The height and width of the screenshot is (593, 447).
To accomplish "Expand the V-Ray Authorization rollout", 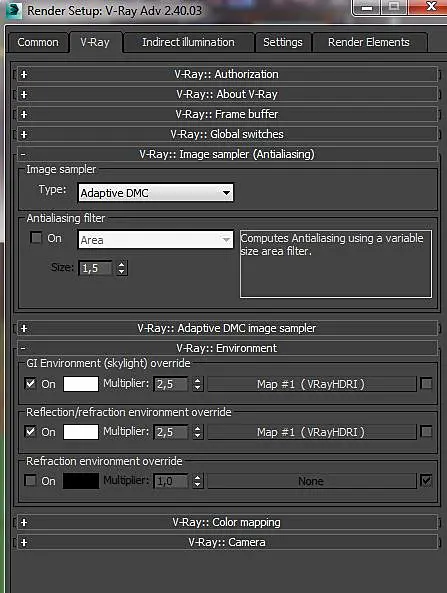I will coord(227,74).
